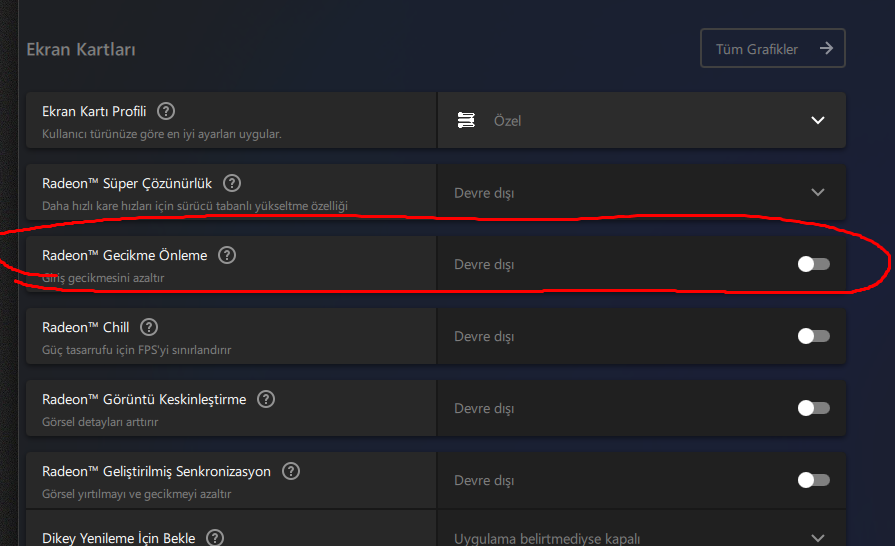Open the Özel profile selection box
895x546 pixels.
642,120
